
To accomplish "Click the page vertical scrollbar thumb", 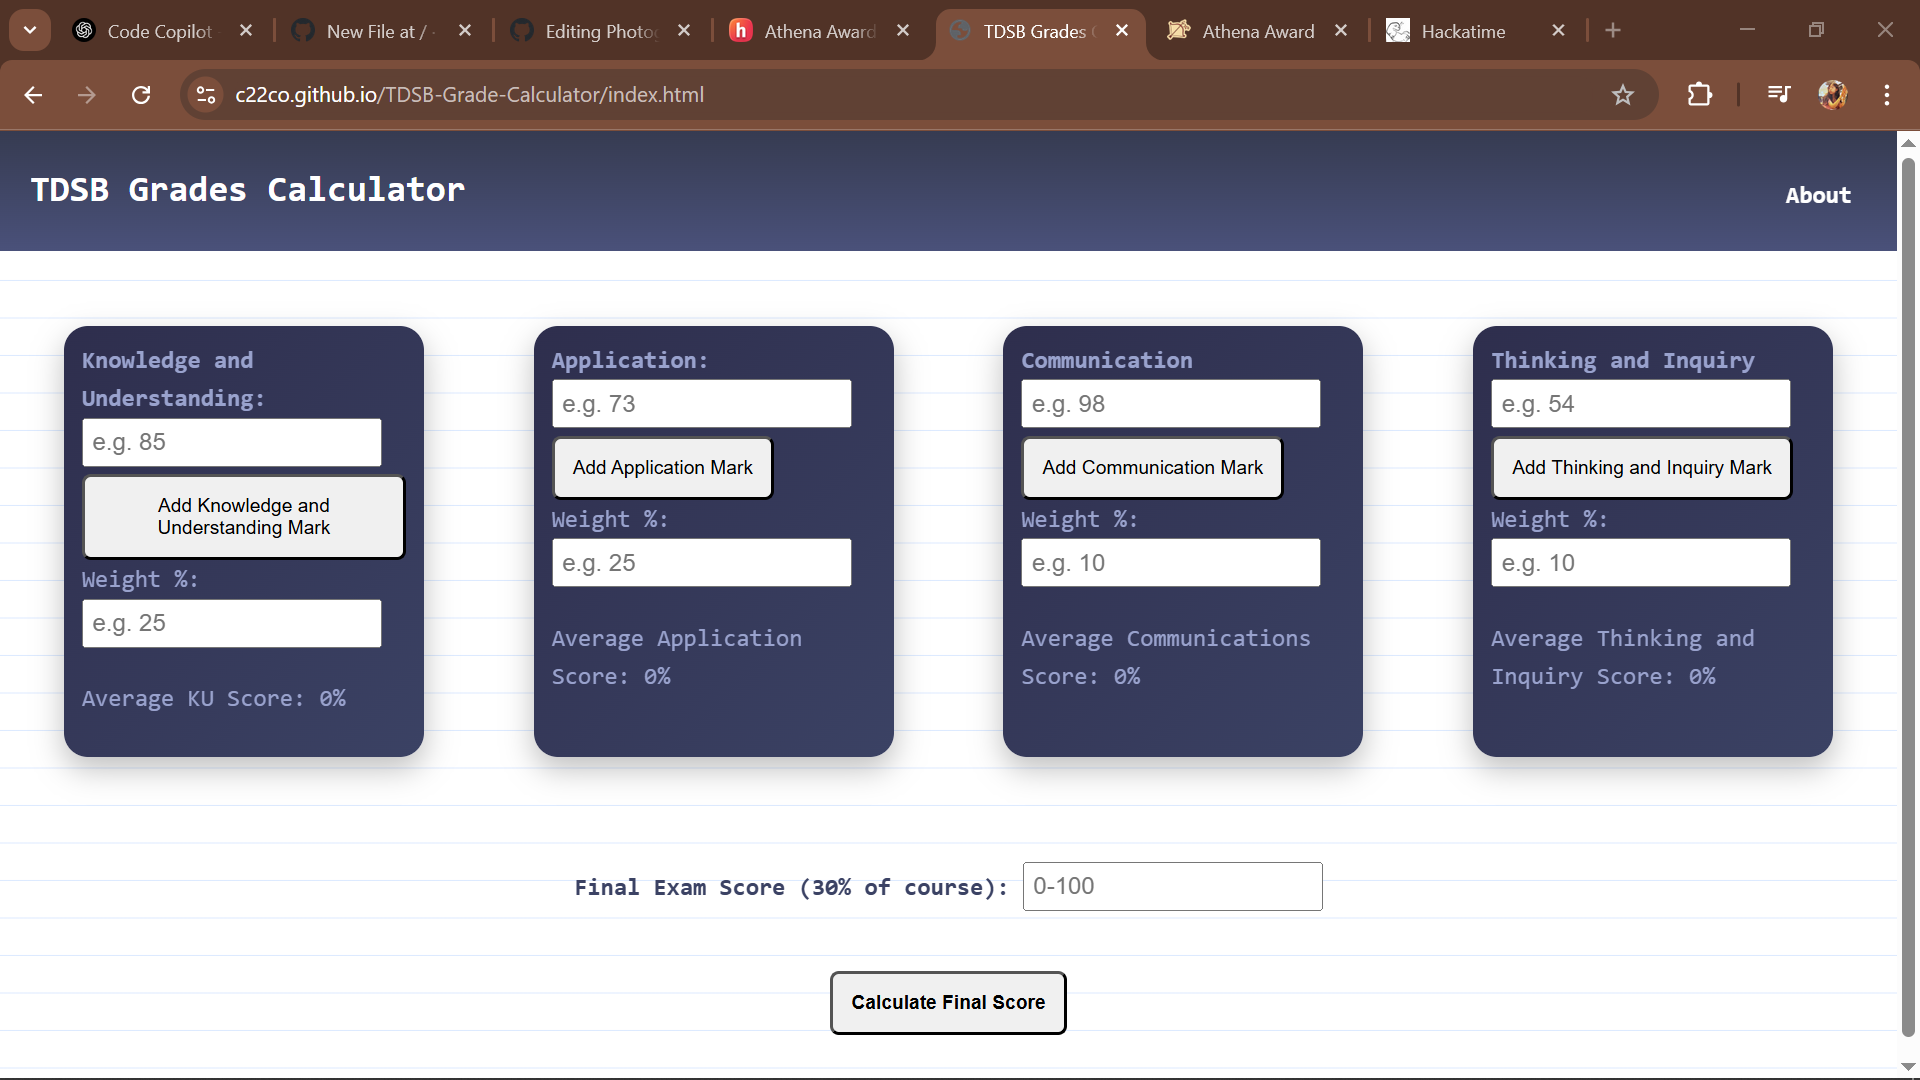I will tap(1908, 596).
